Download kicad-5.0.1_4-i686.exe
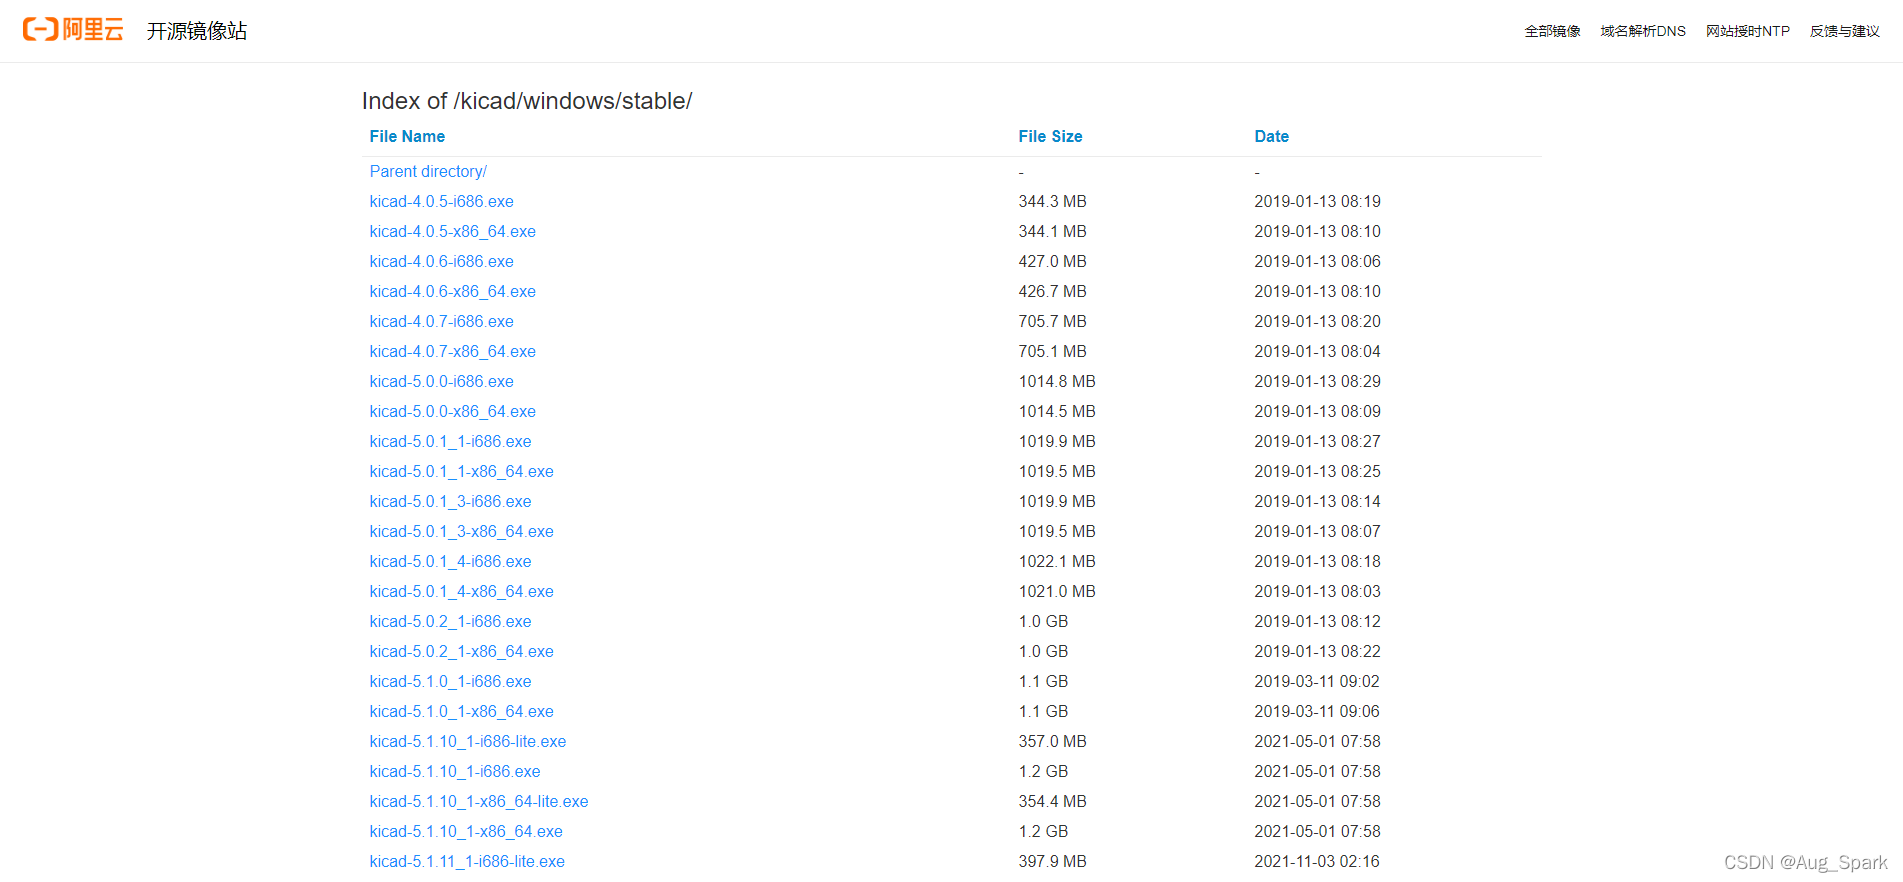 click(450, 561)
